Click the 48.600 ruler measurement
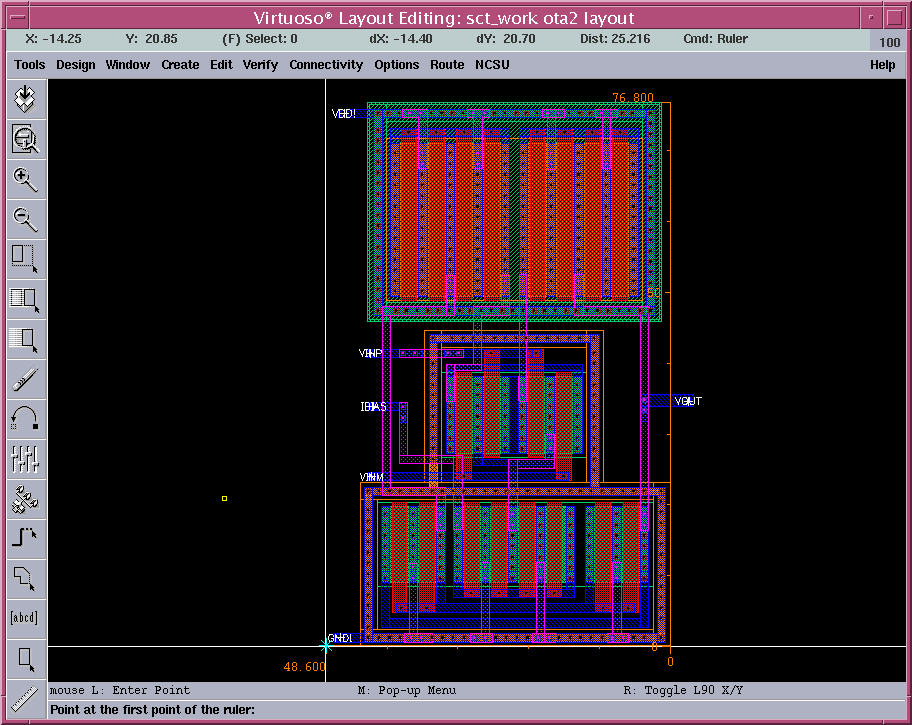 point(304,667)
